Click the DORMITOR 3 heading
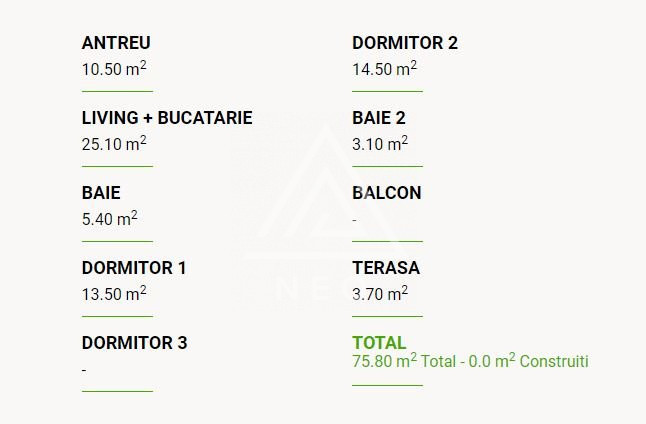Screen dimensions: 646x424 coord(134,343)
